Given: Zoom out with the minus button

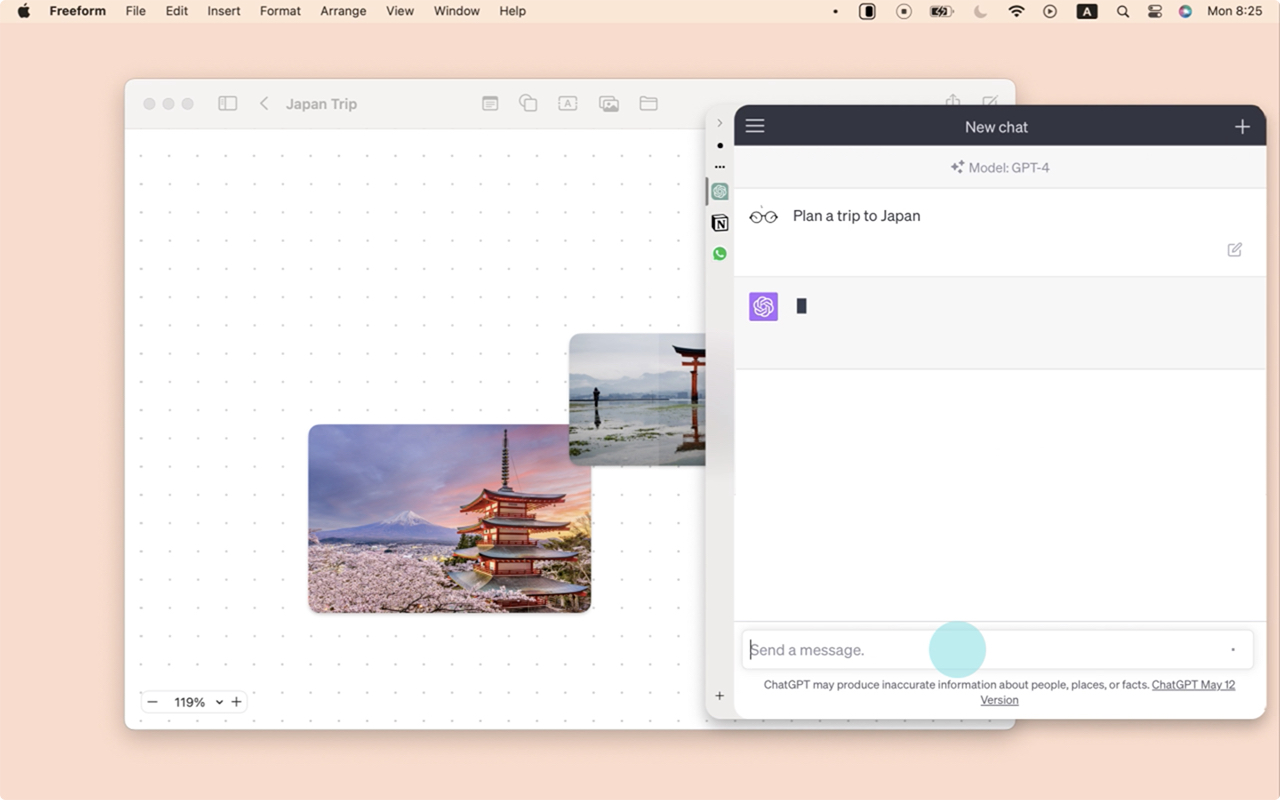Looking at the screenshot, I should point(152,701).
